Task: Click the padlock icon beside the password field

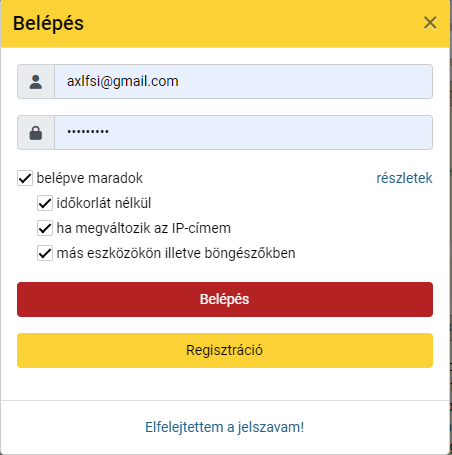Action: coord(36,133)
